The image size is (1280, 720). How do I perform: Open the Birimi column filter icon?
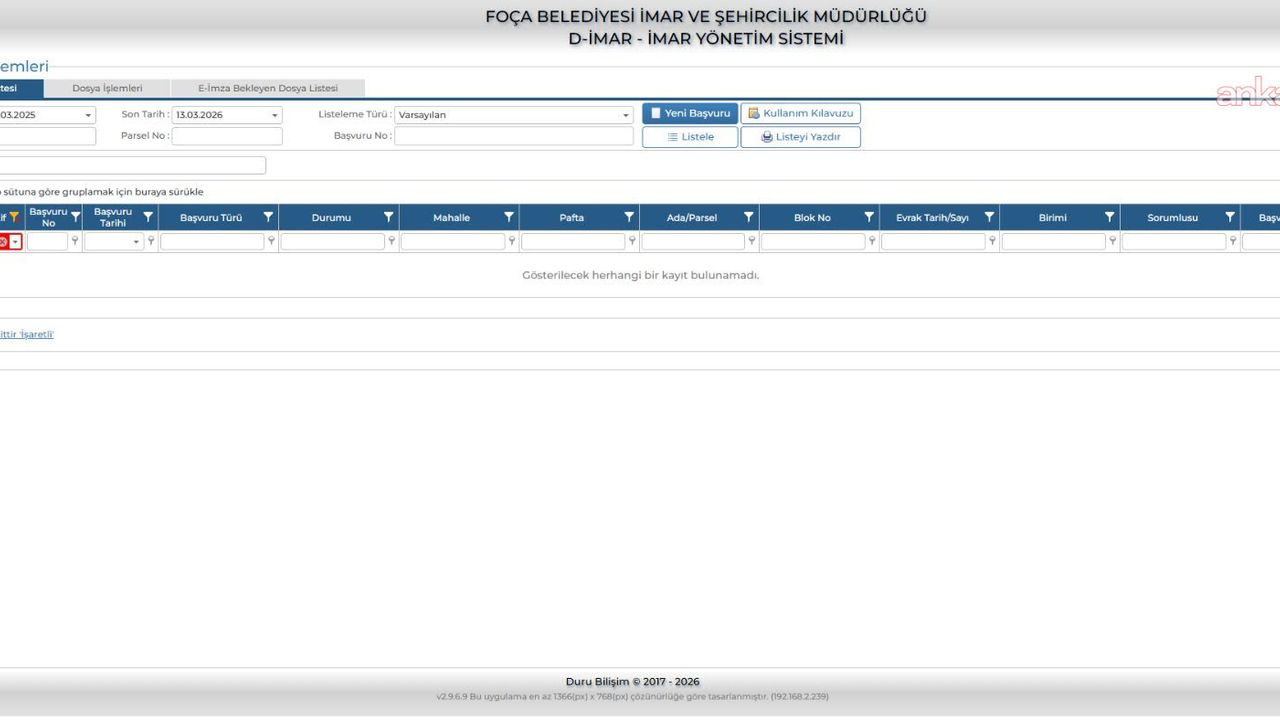[1109, 217]
